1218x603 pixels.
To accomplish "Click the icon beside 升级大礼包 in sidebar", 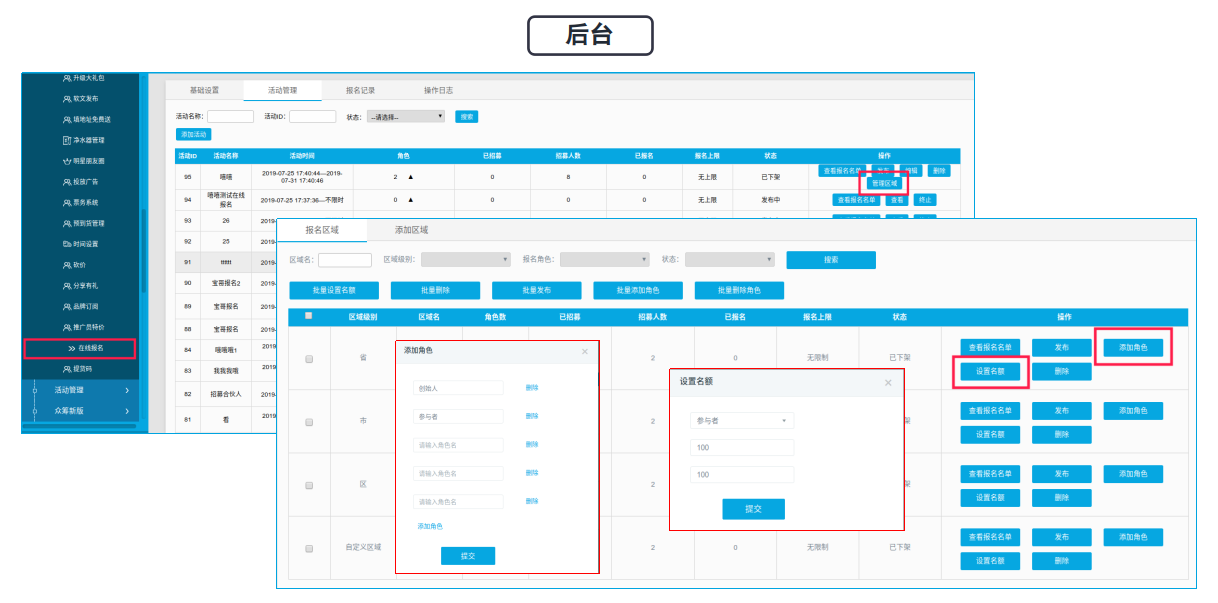I will tap(66, 78).
